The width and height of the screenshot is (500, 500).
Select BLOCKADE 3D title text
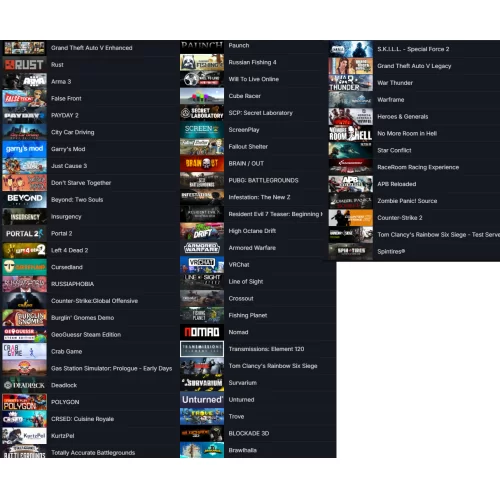[249, 433]
